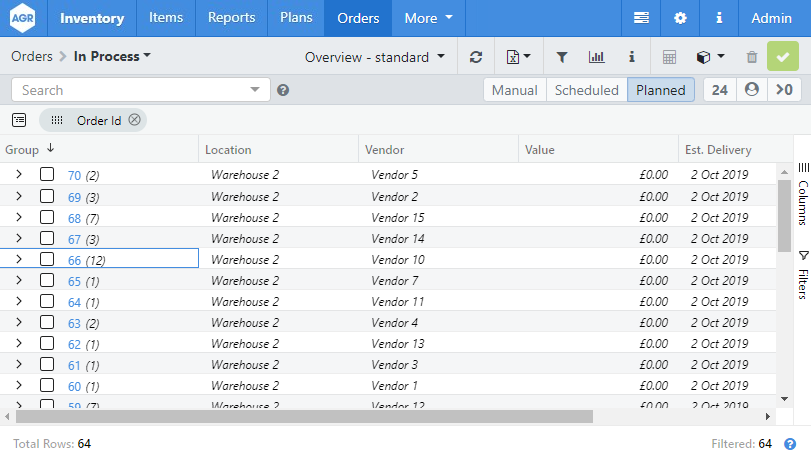Tick the checkbox for order 70
Image resolution: width=811 pixels, height=455 pixels.
tap(47, 175)
